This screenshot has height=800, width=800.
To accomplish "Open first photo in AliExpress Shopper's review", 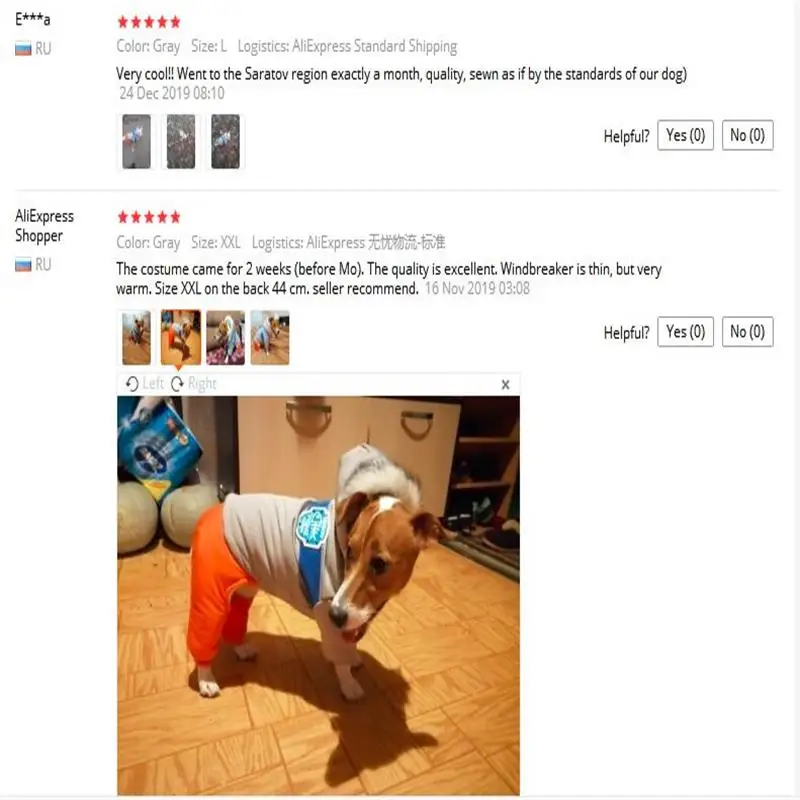I will [136, 337].
